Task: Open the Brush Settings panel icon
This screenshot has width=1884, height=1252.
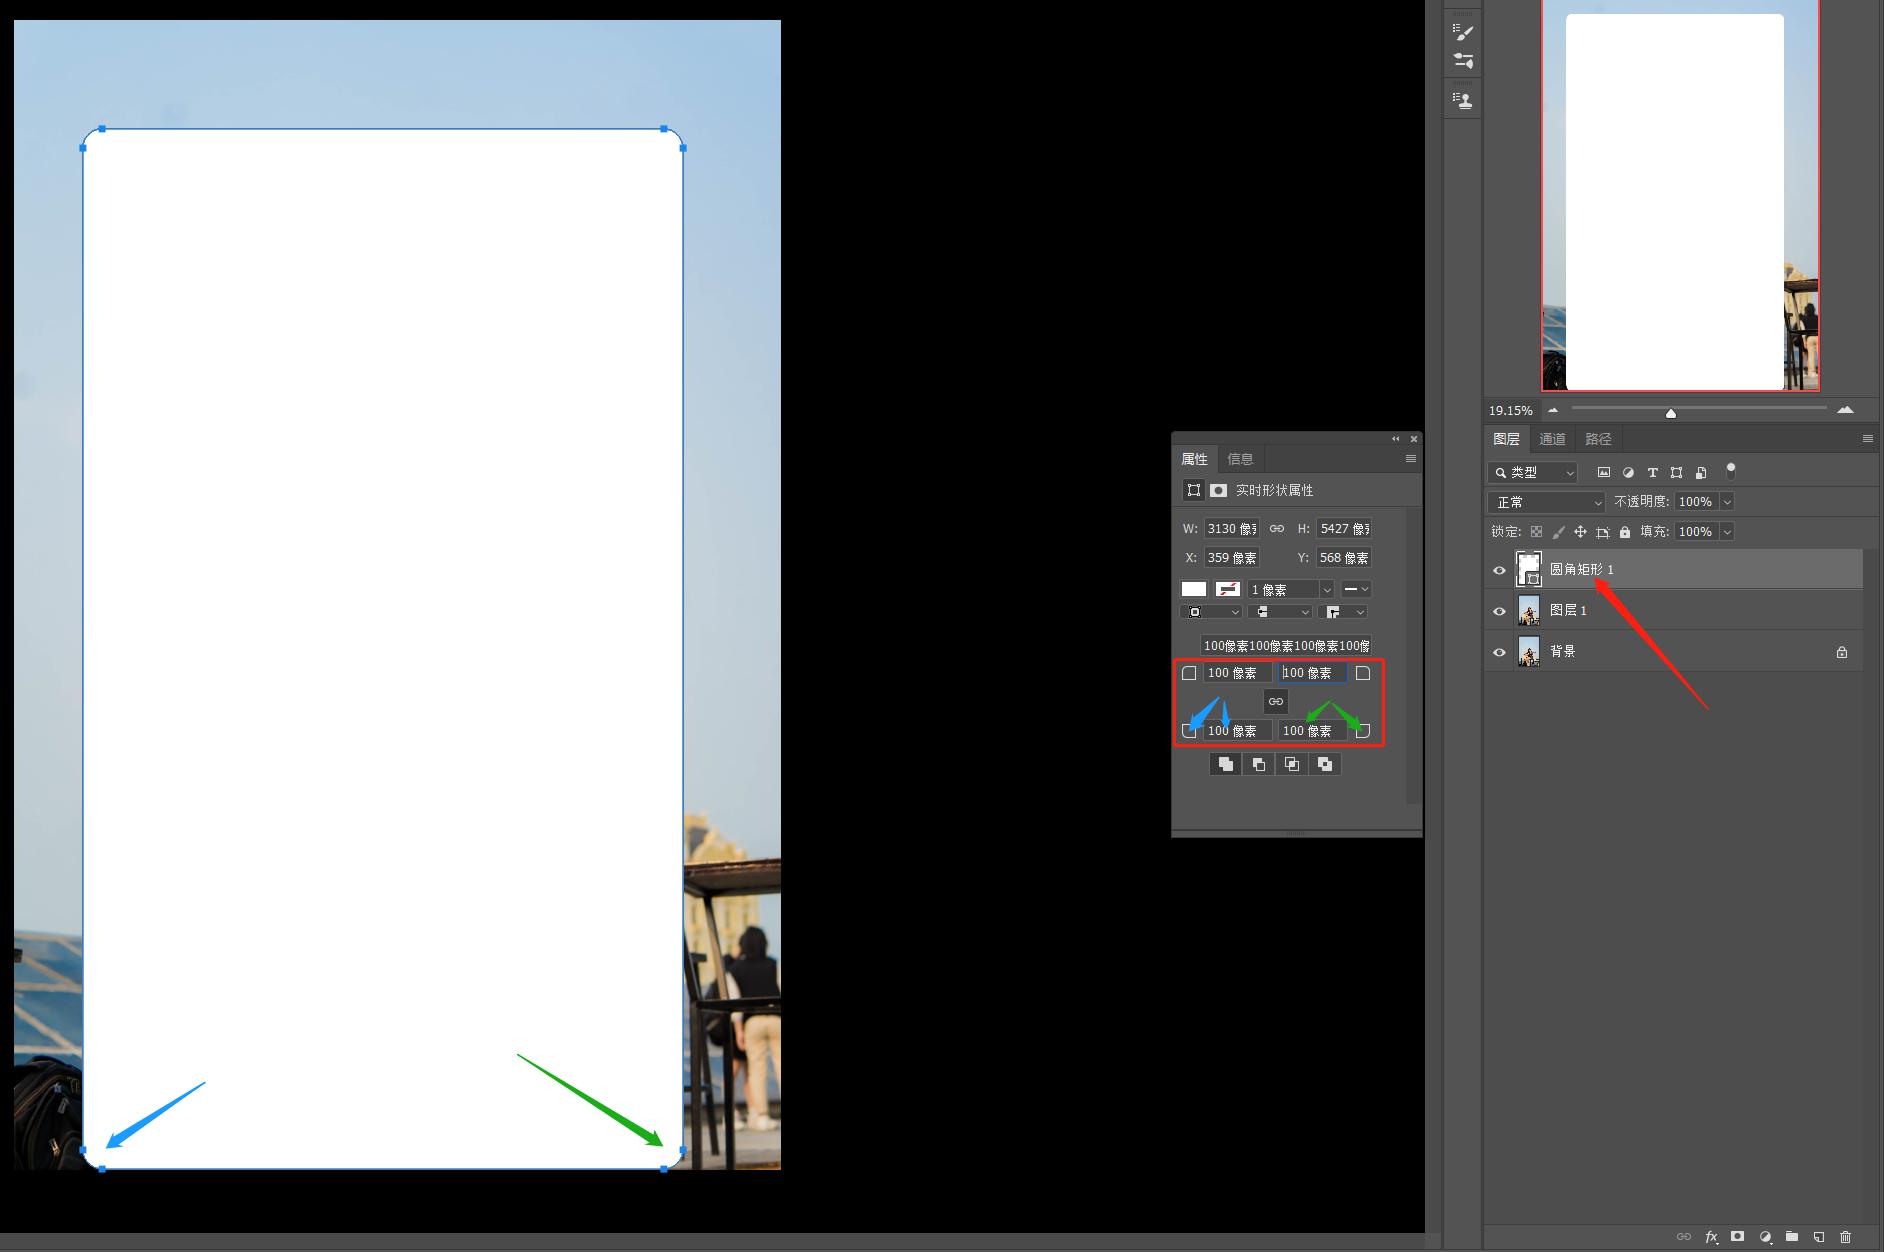Action: click(x=1463, y=32)
